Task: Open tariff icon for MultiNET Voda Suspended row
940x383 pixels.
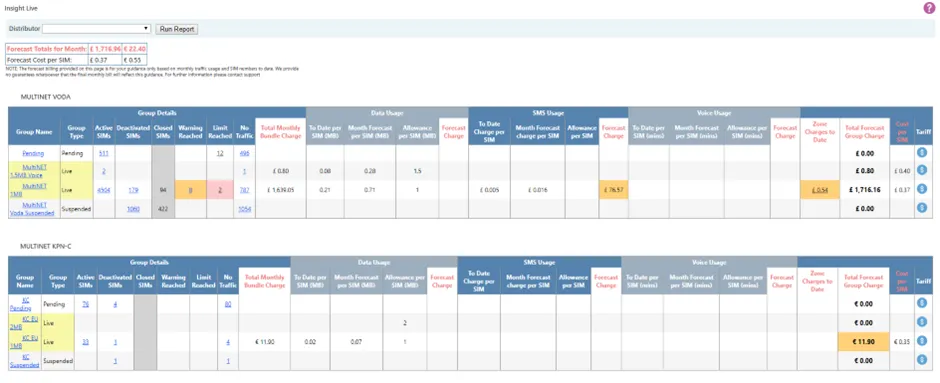Action: [x=923, y=208]
